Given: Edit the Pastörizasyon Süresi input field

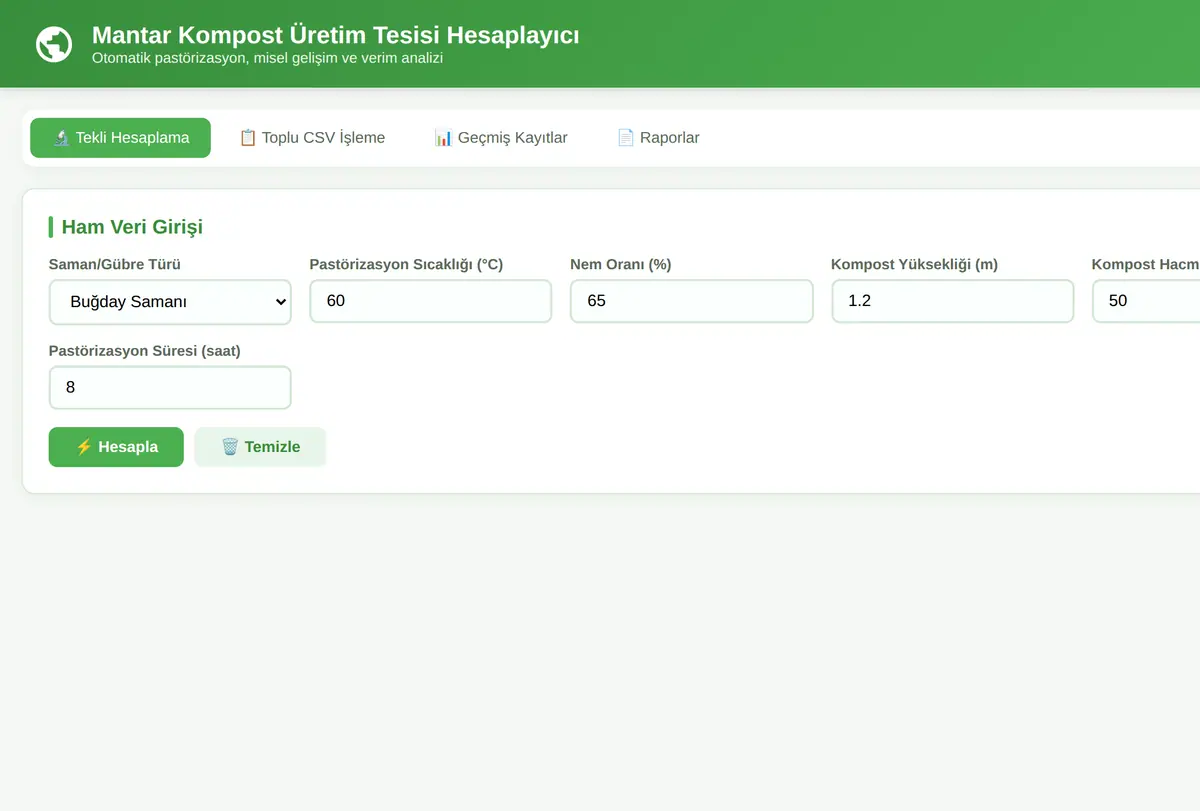Looking at the screenshot, I should click(170, 388).
